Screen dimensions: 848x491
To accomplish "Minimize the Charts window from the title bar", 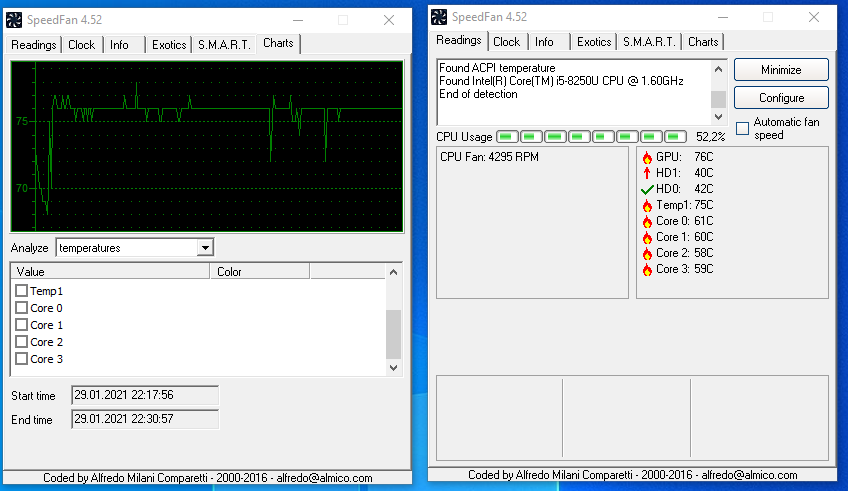I will coord(297,20).
